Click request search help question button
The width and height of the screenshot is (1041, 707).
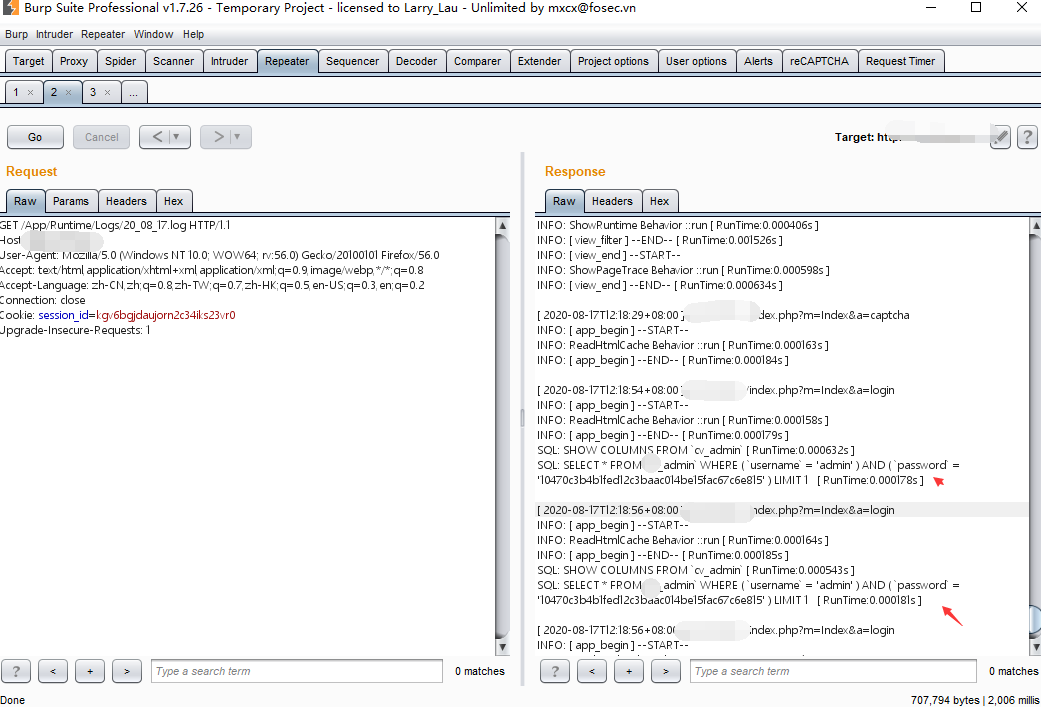16,671
